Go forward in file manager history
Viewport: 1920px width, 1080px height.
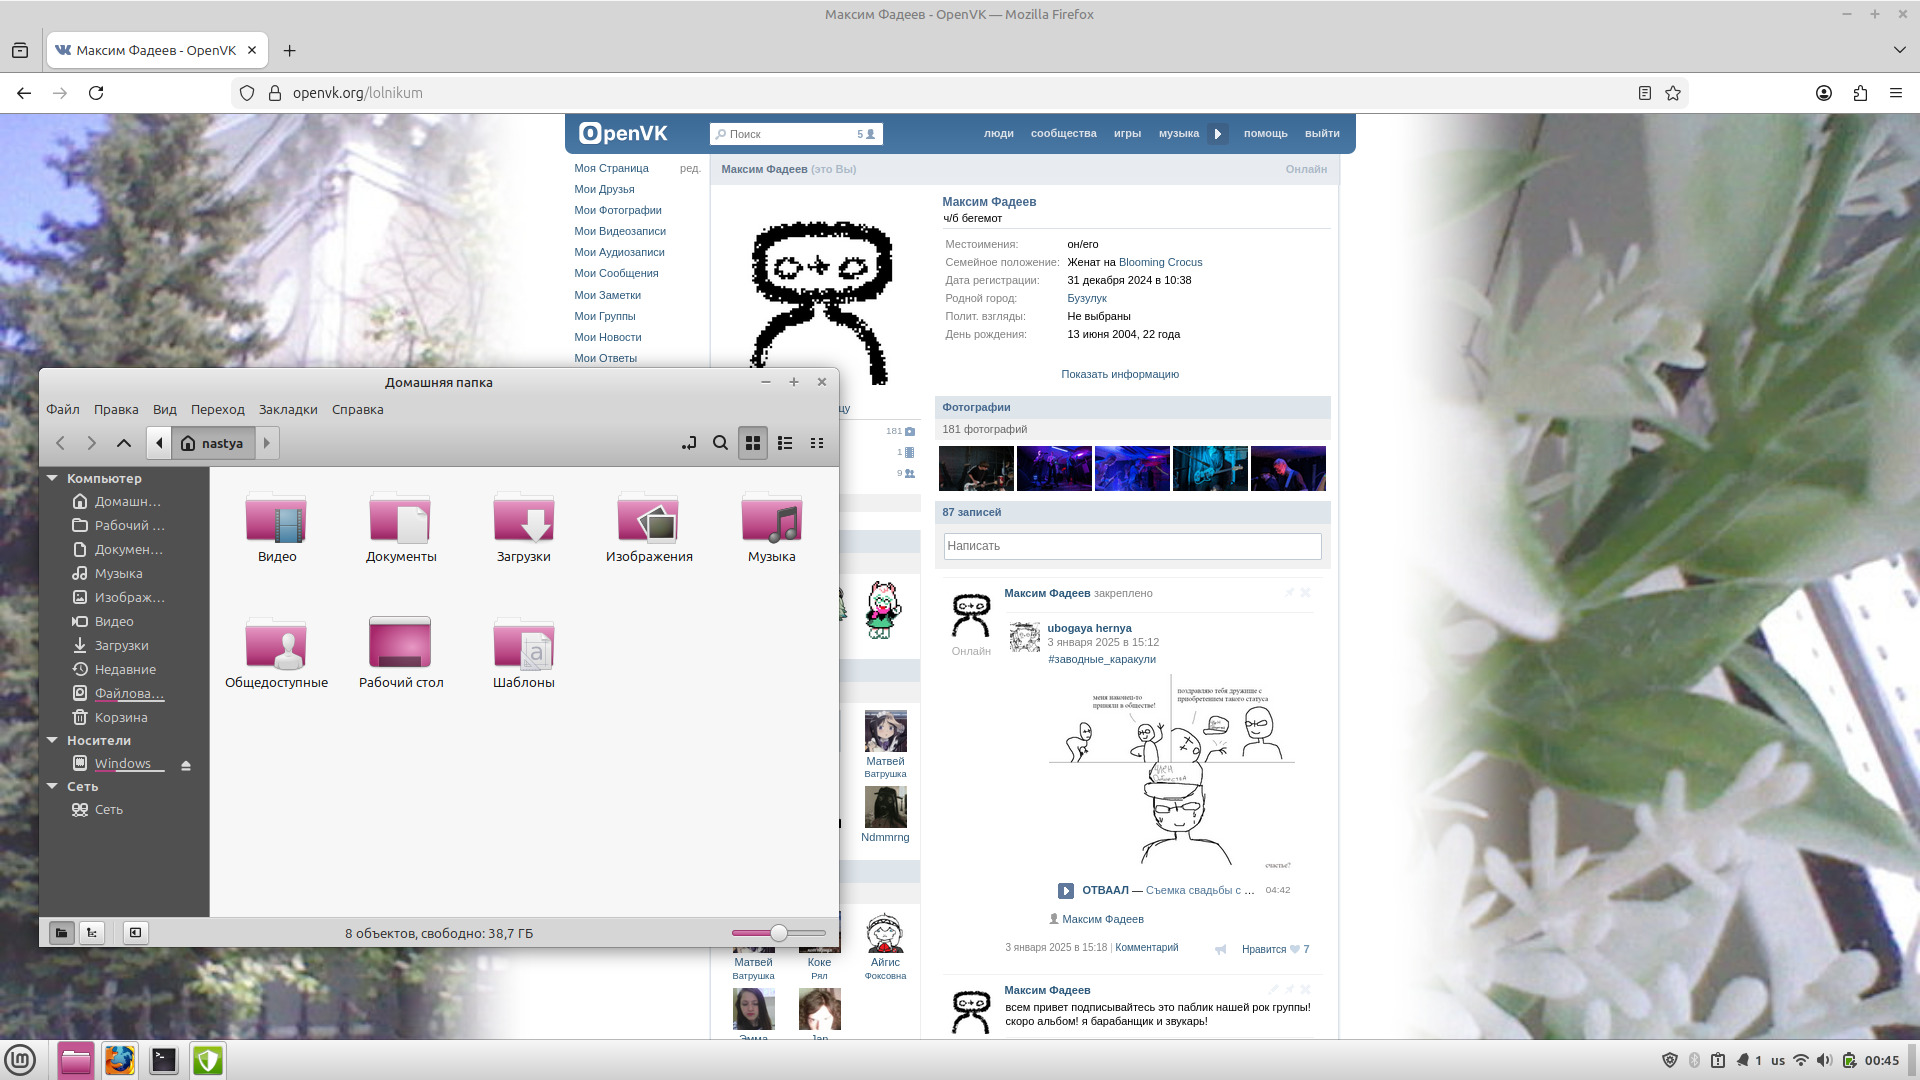[92, 443]
